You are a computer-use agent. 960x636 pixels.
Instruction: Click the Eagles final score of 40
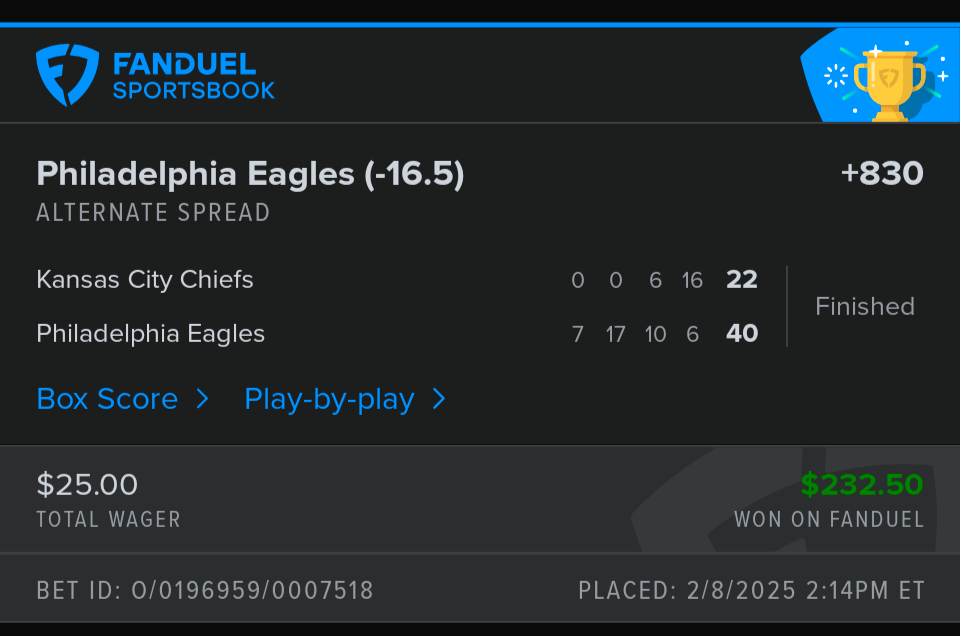(741, 334)
